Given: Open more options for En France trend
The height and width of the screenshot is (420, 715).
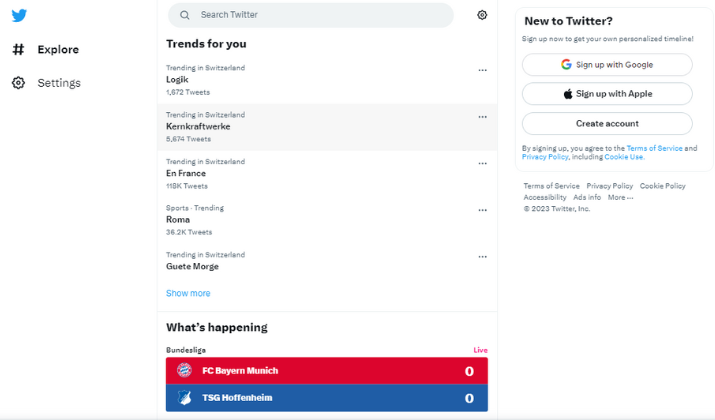Looking at the screenshot, I should click(482, 164).
